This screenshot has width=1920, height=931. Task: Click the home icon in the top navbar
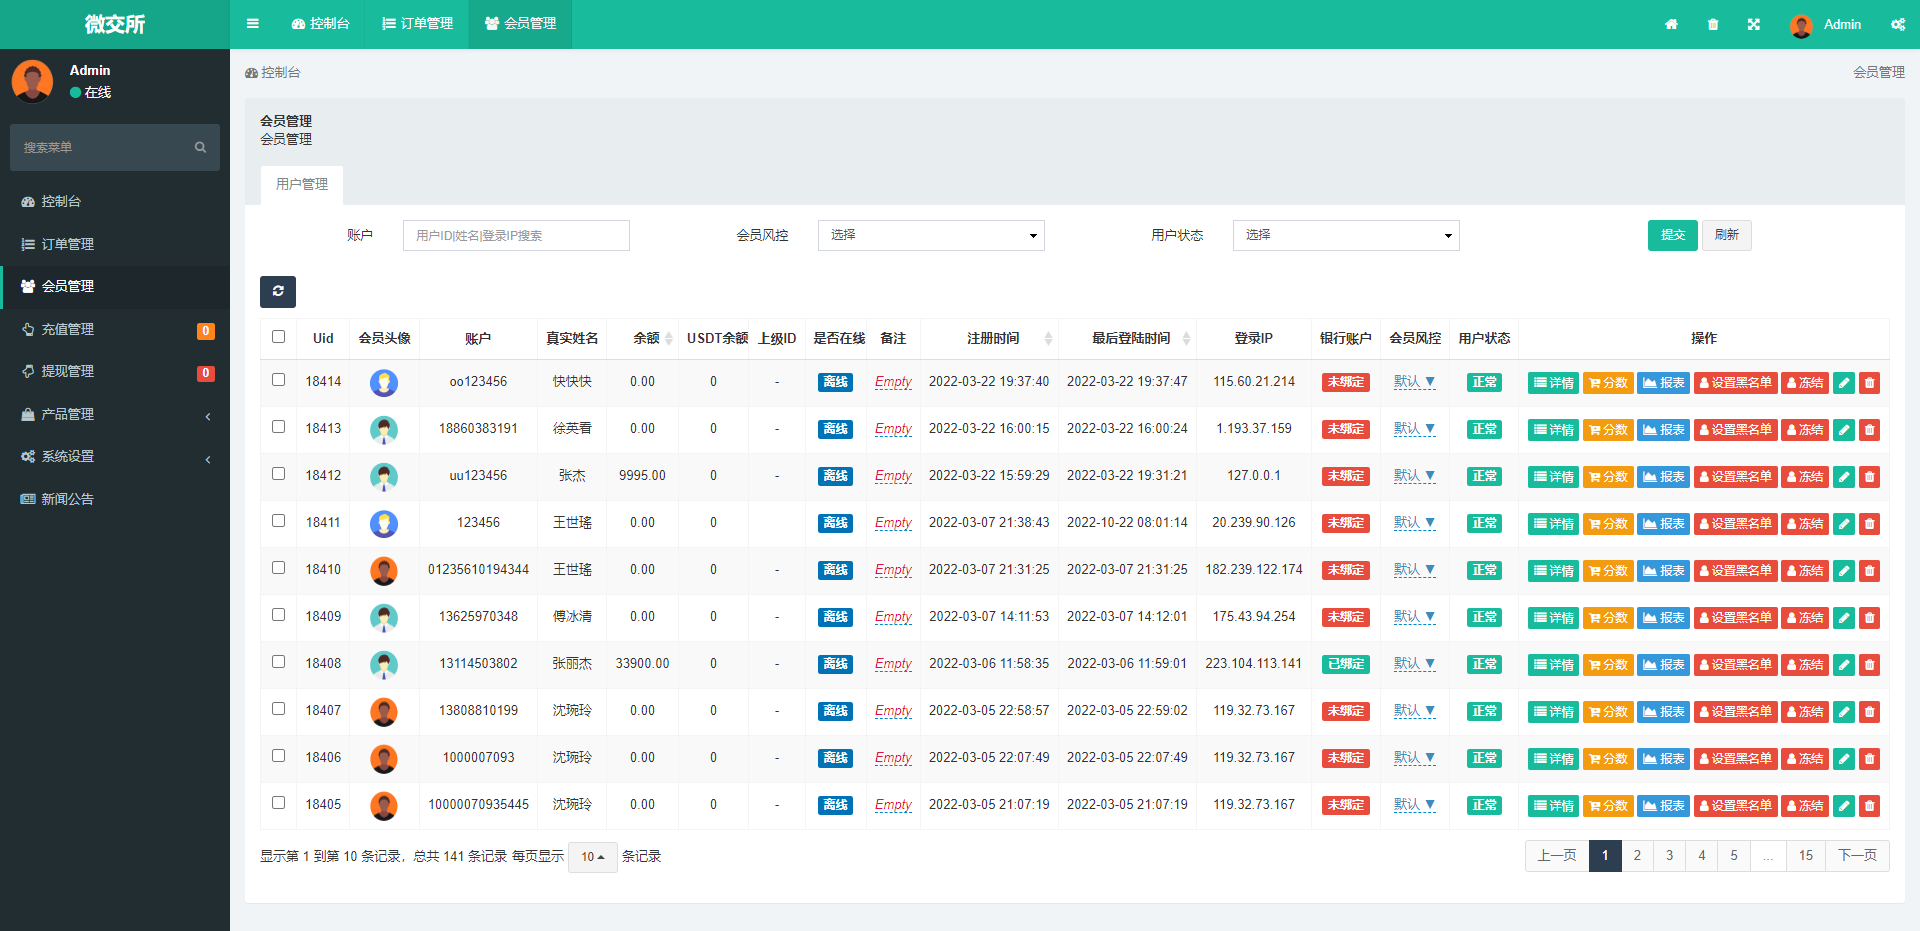click(x=1671, y=24)
